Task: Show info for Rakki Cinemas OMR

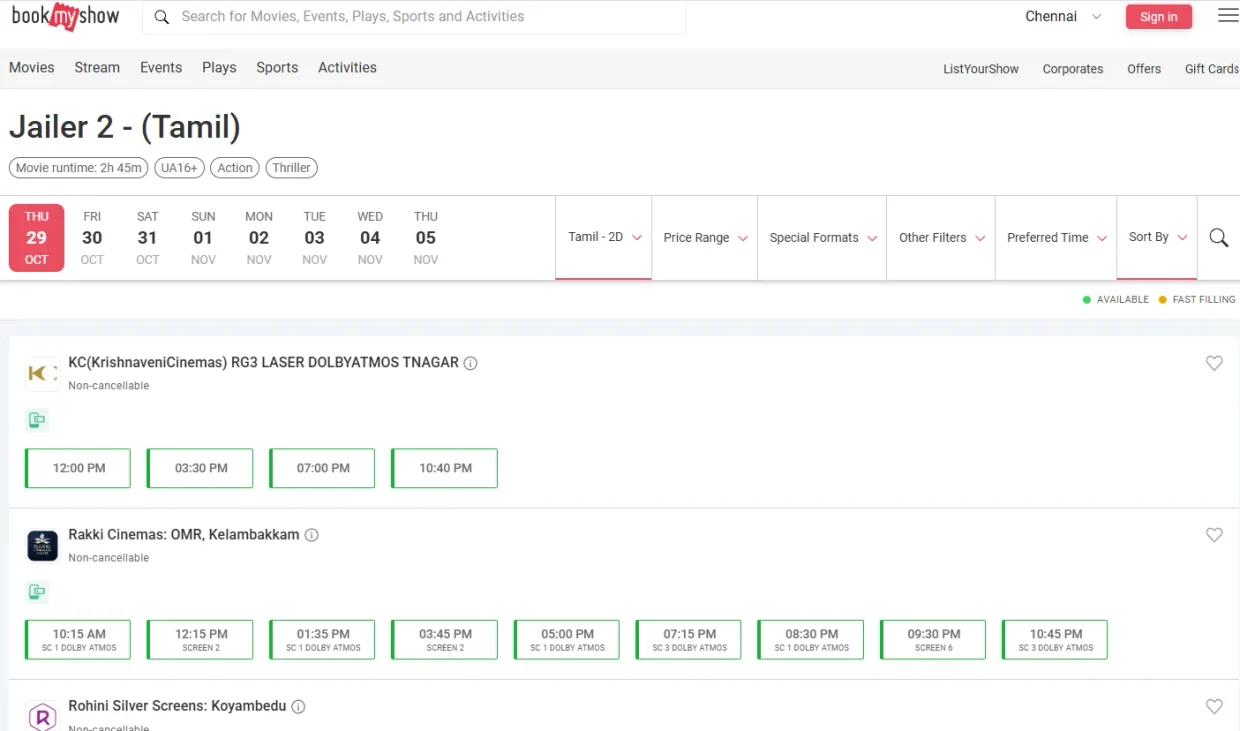Action: pyautogui.click(x=311, y=535)
